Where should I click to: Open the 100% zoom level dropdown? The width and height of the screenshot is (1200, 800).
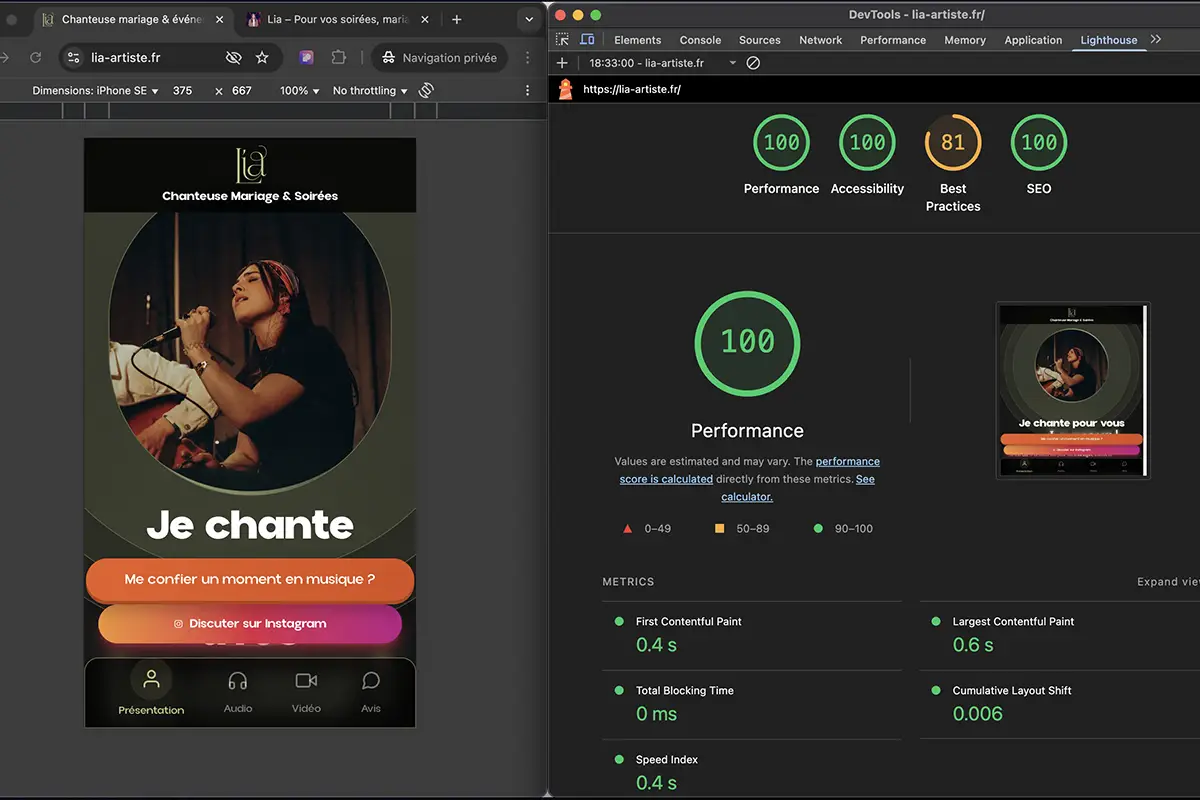tap(299, 90)
